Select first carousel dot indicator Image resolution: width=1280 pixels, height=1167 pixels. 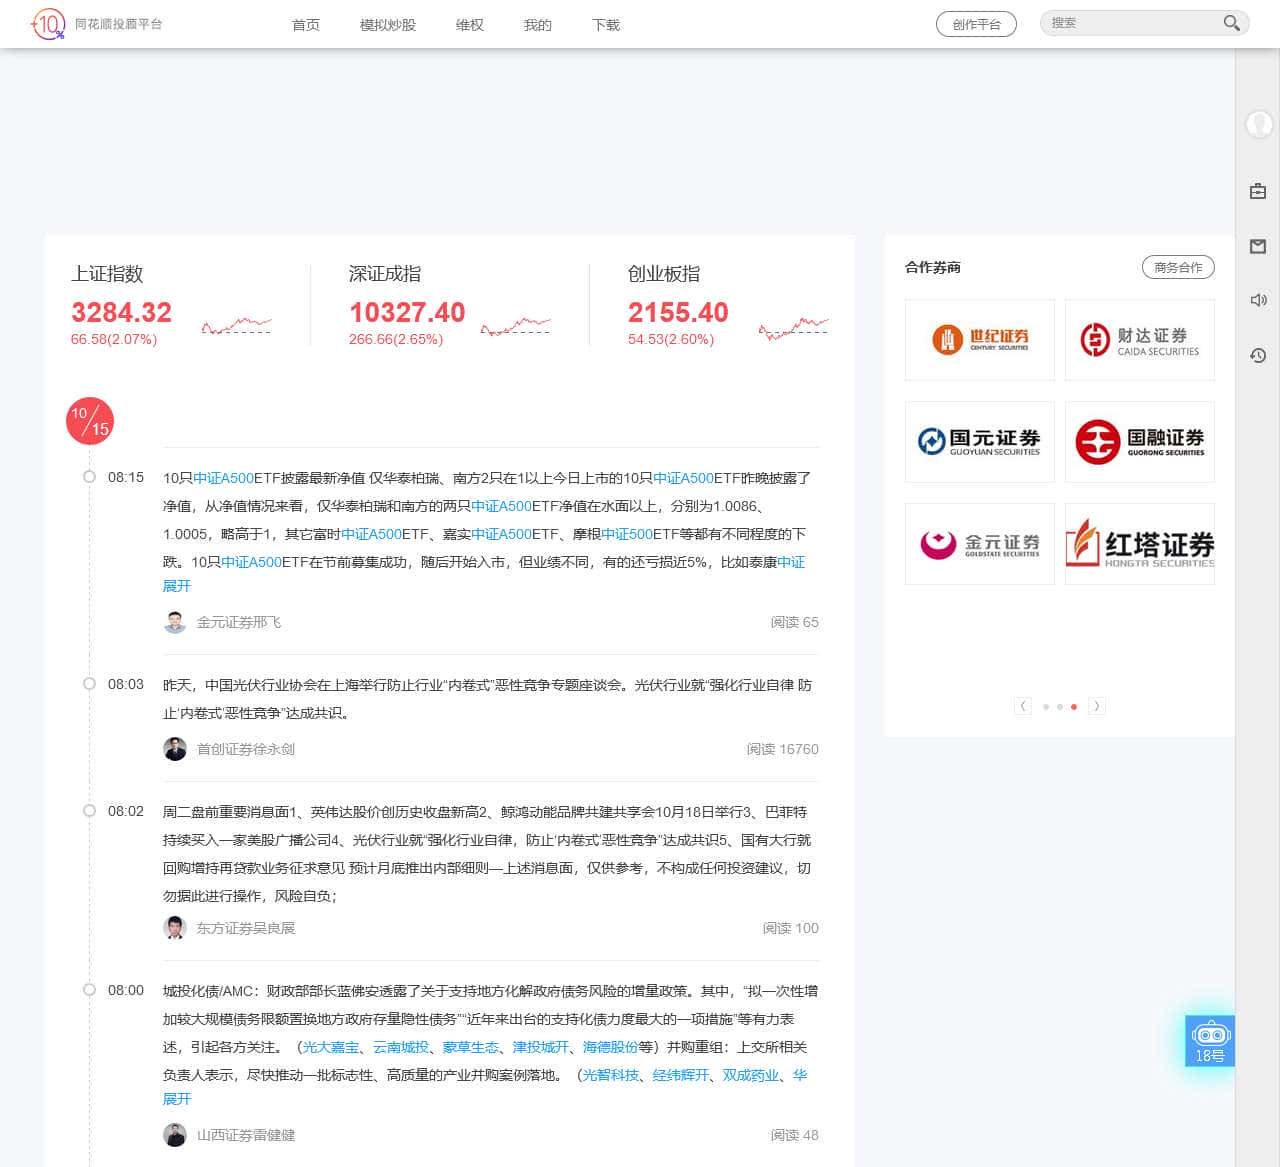coord(1046,707)
